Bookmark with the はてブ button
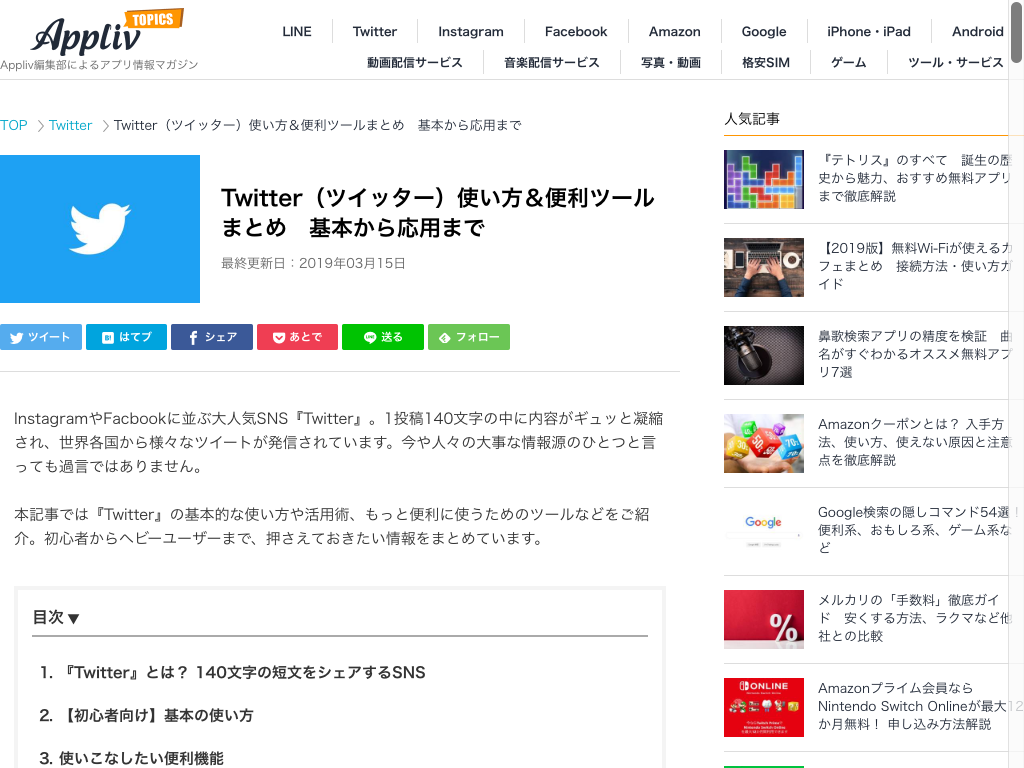This screenshot has width=1024, height=768. click(126, 337)
